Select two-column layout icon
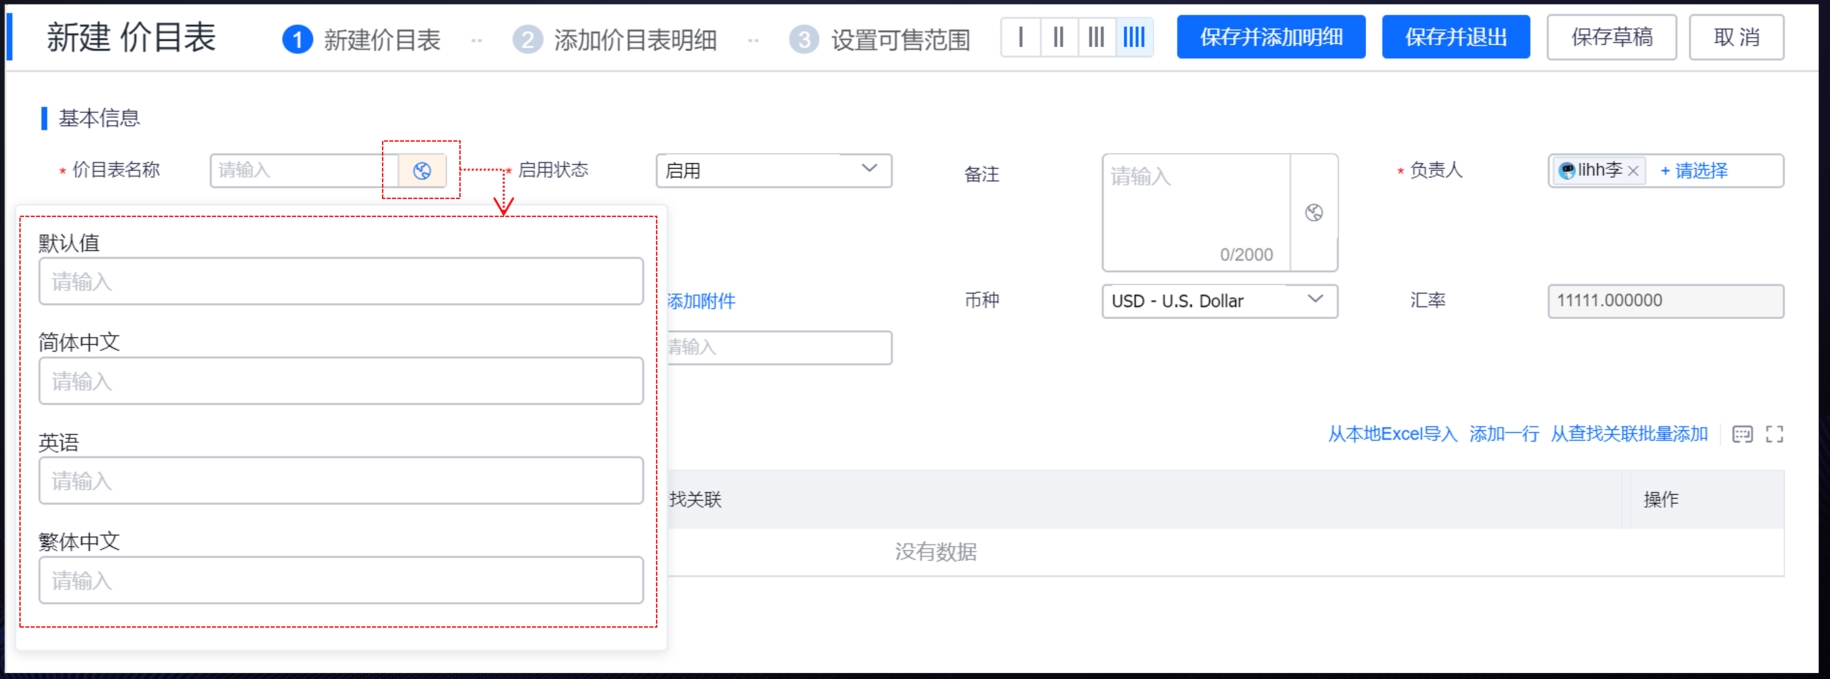Screen dimensions: 1830x679 tap(1058, 37)
